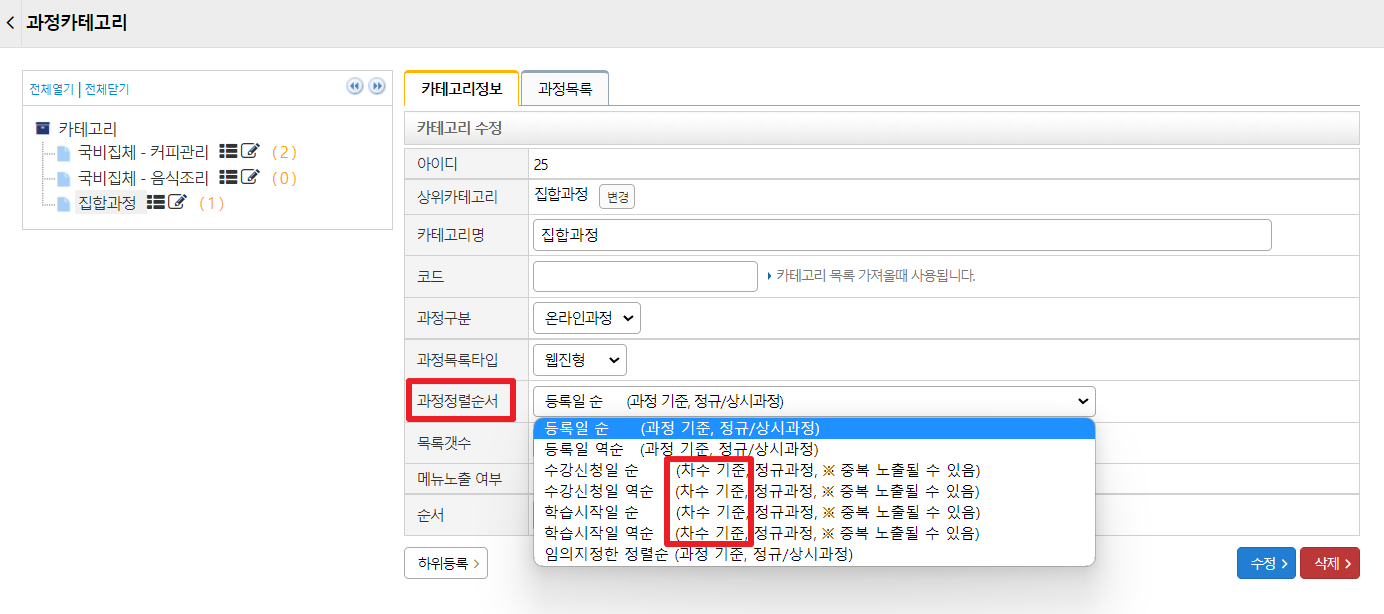Click edit icon for 국비집체 - 커피관리
Viewport: 1384px width, 614px height.
[x=250, y=151]
